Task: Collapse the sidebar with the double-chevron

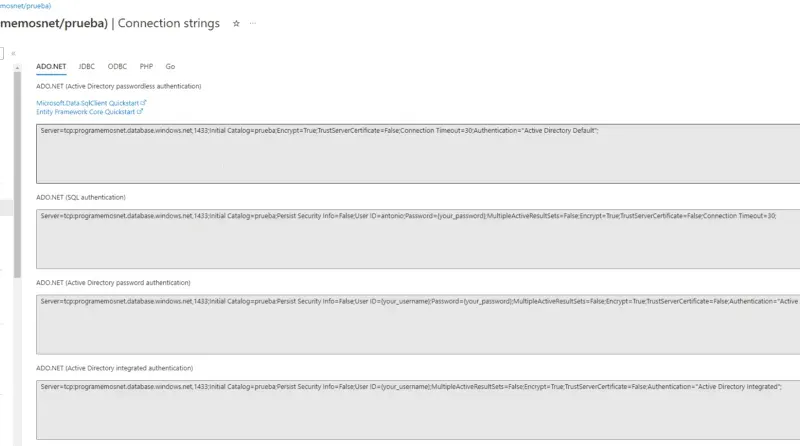Action: (13, 53)
